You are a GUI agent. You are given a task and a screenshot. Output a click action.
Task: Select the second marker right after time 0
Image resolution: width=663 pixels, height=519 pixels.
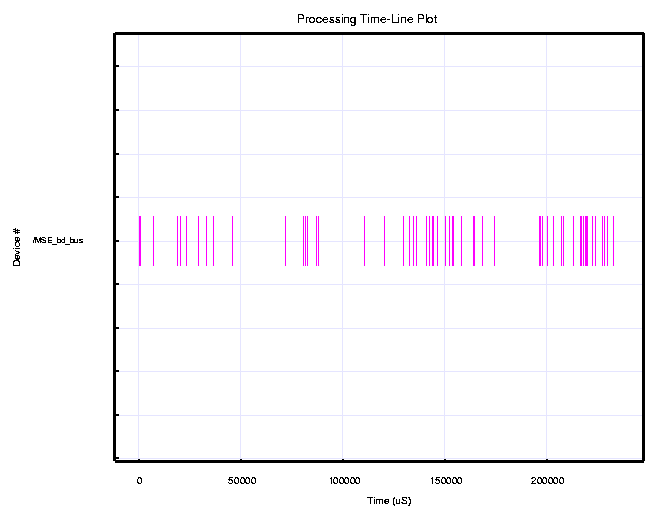(x=153, y=241)
